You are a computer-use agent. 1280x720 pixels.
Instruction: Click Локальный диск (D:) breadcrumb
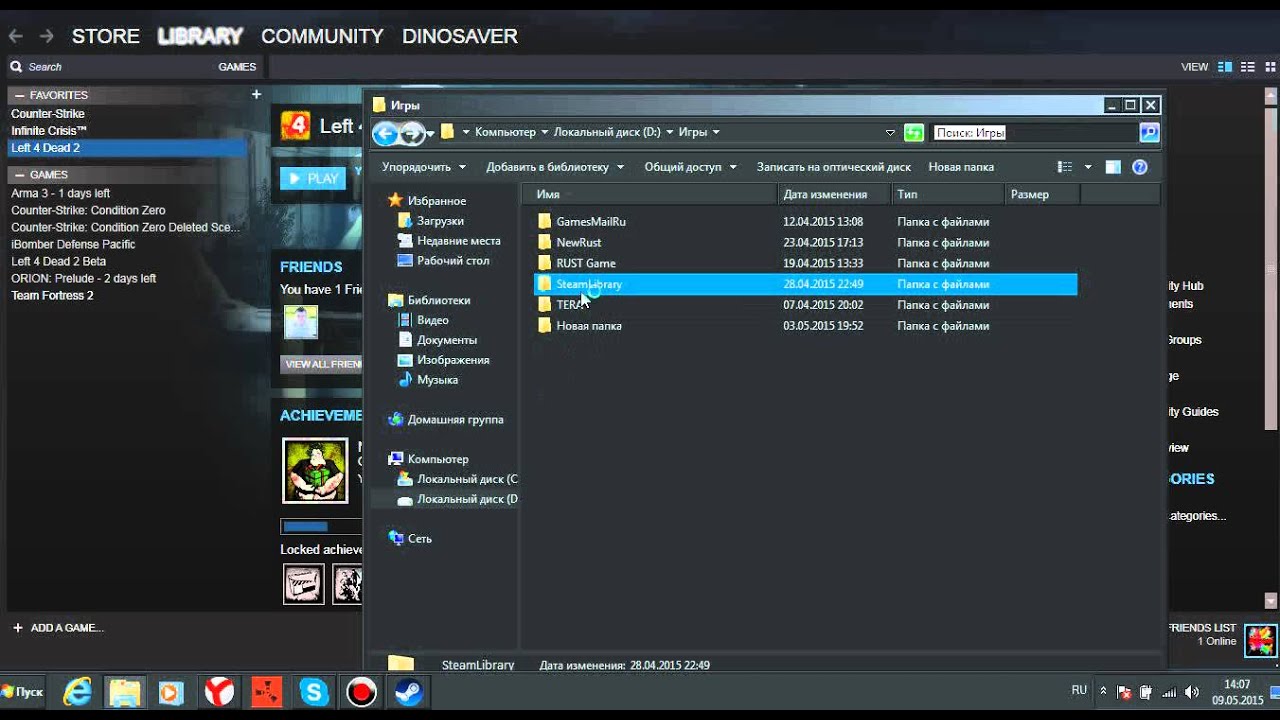pos(606,132)
